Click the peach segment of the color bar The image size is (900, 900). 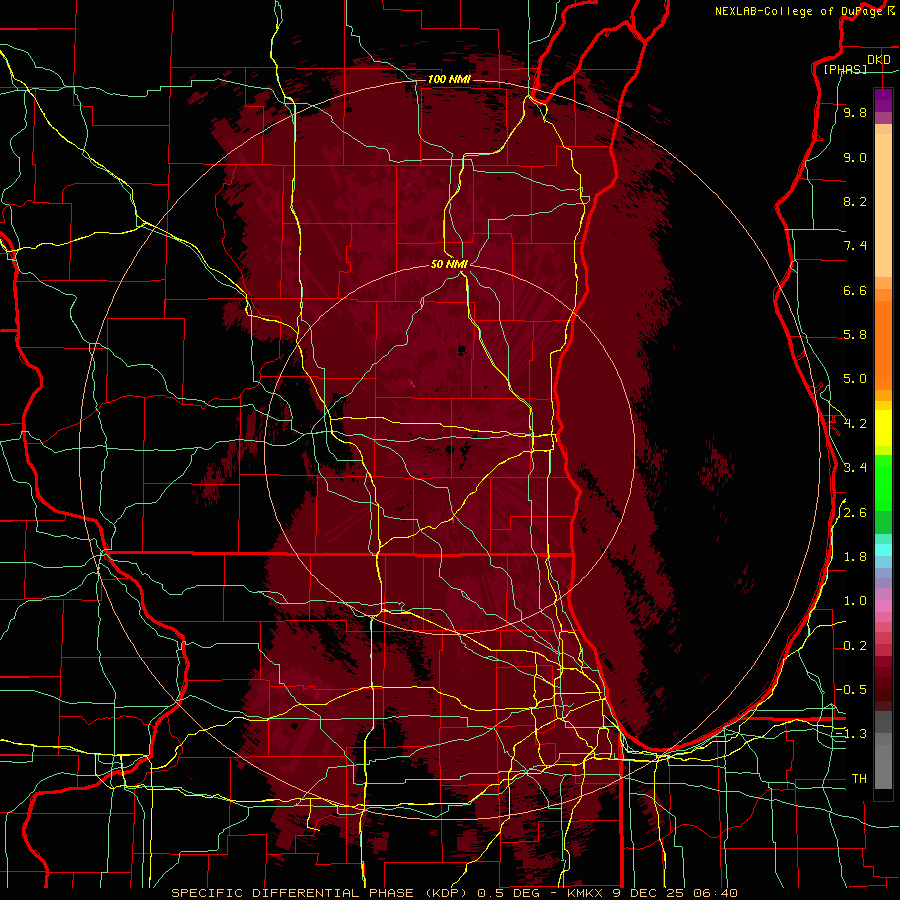[x=883, y=205]
